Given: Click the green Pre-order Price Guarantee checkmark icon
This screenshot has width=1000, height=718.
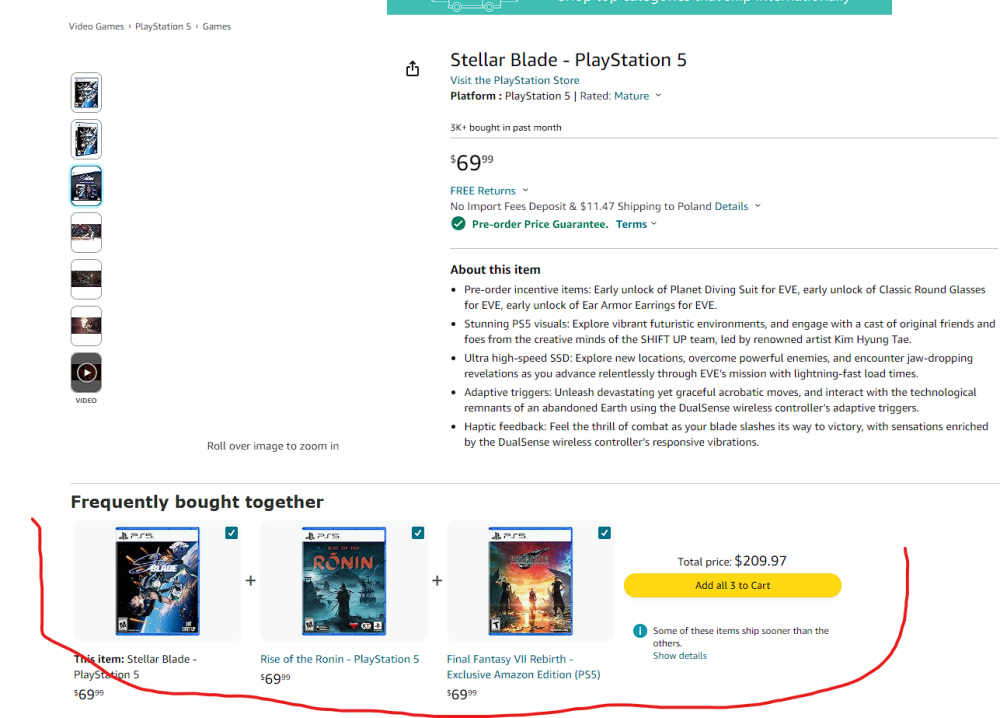Looking at the screenshot, I should point(458,224).
